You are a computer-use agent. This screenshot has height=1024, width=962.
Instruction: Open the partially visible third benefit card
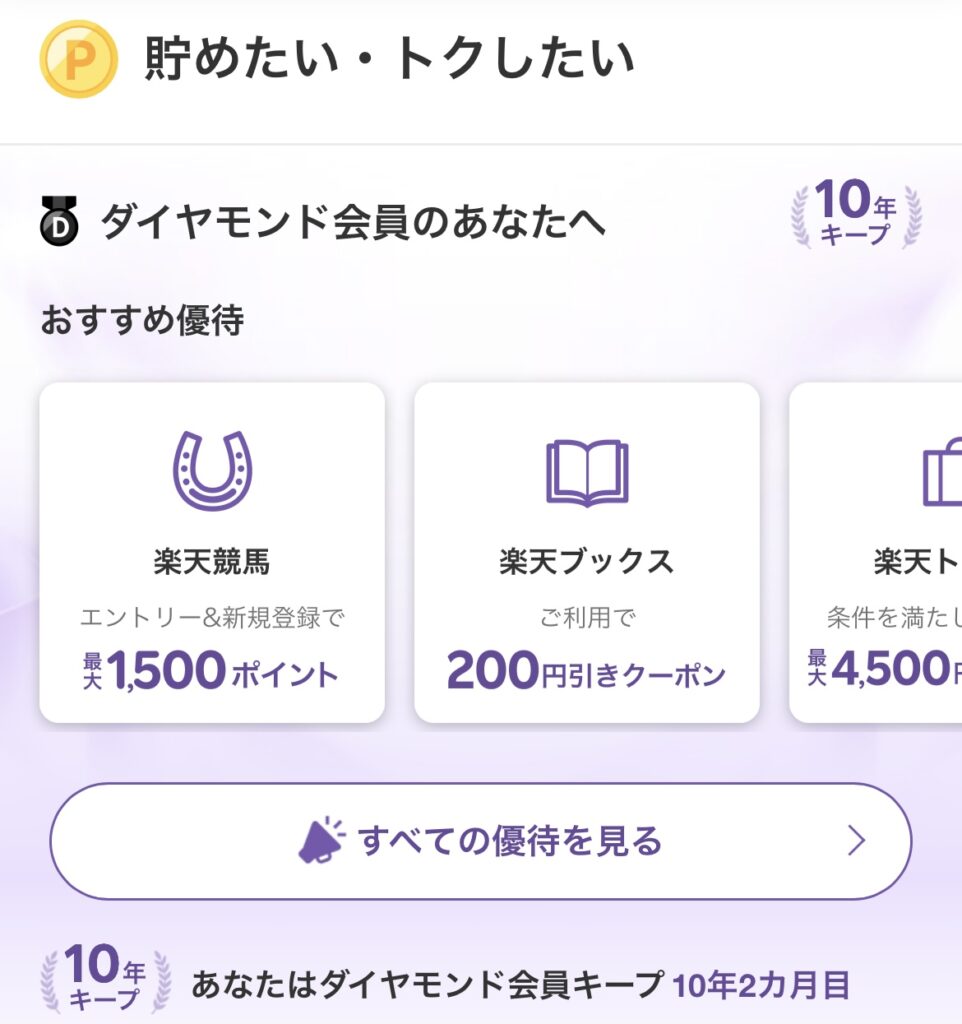(876, 552)
